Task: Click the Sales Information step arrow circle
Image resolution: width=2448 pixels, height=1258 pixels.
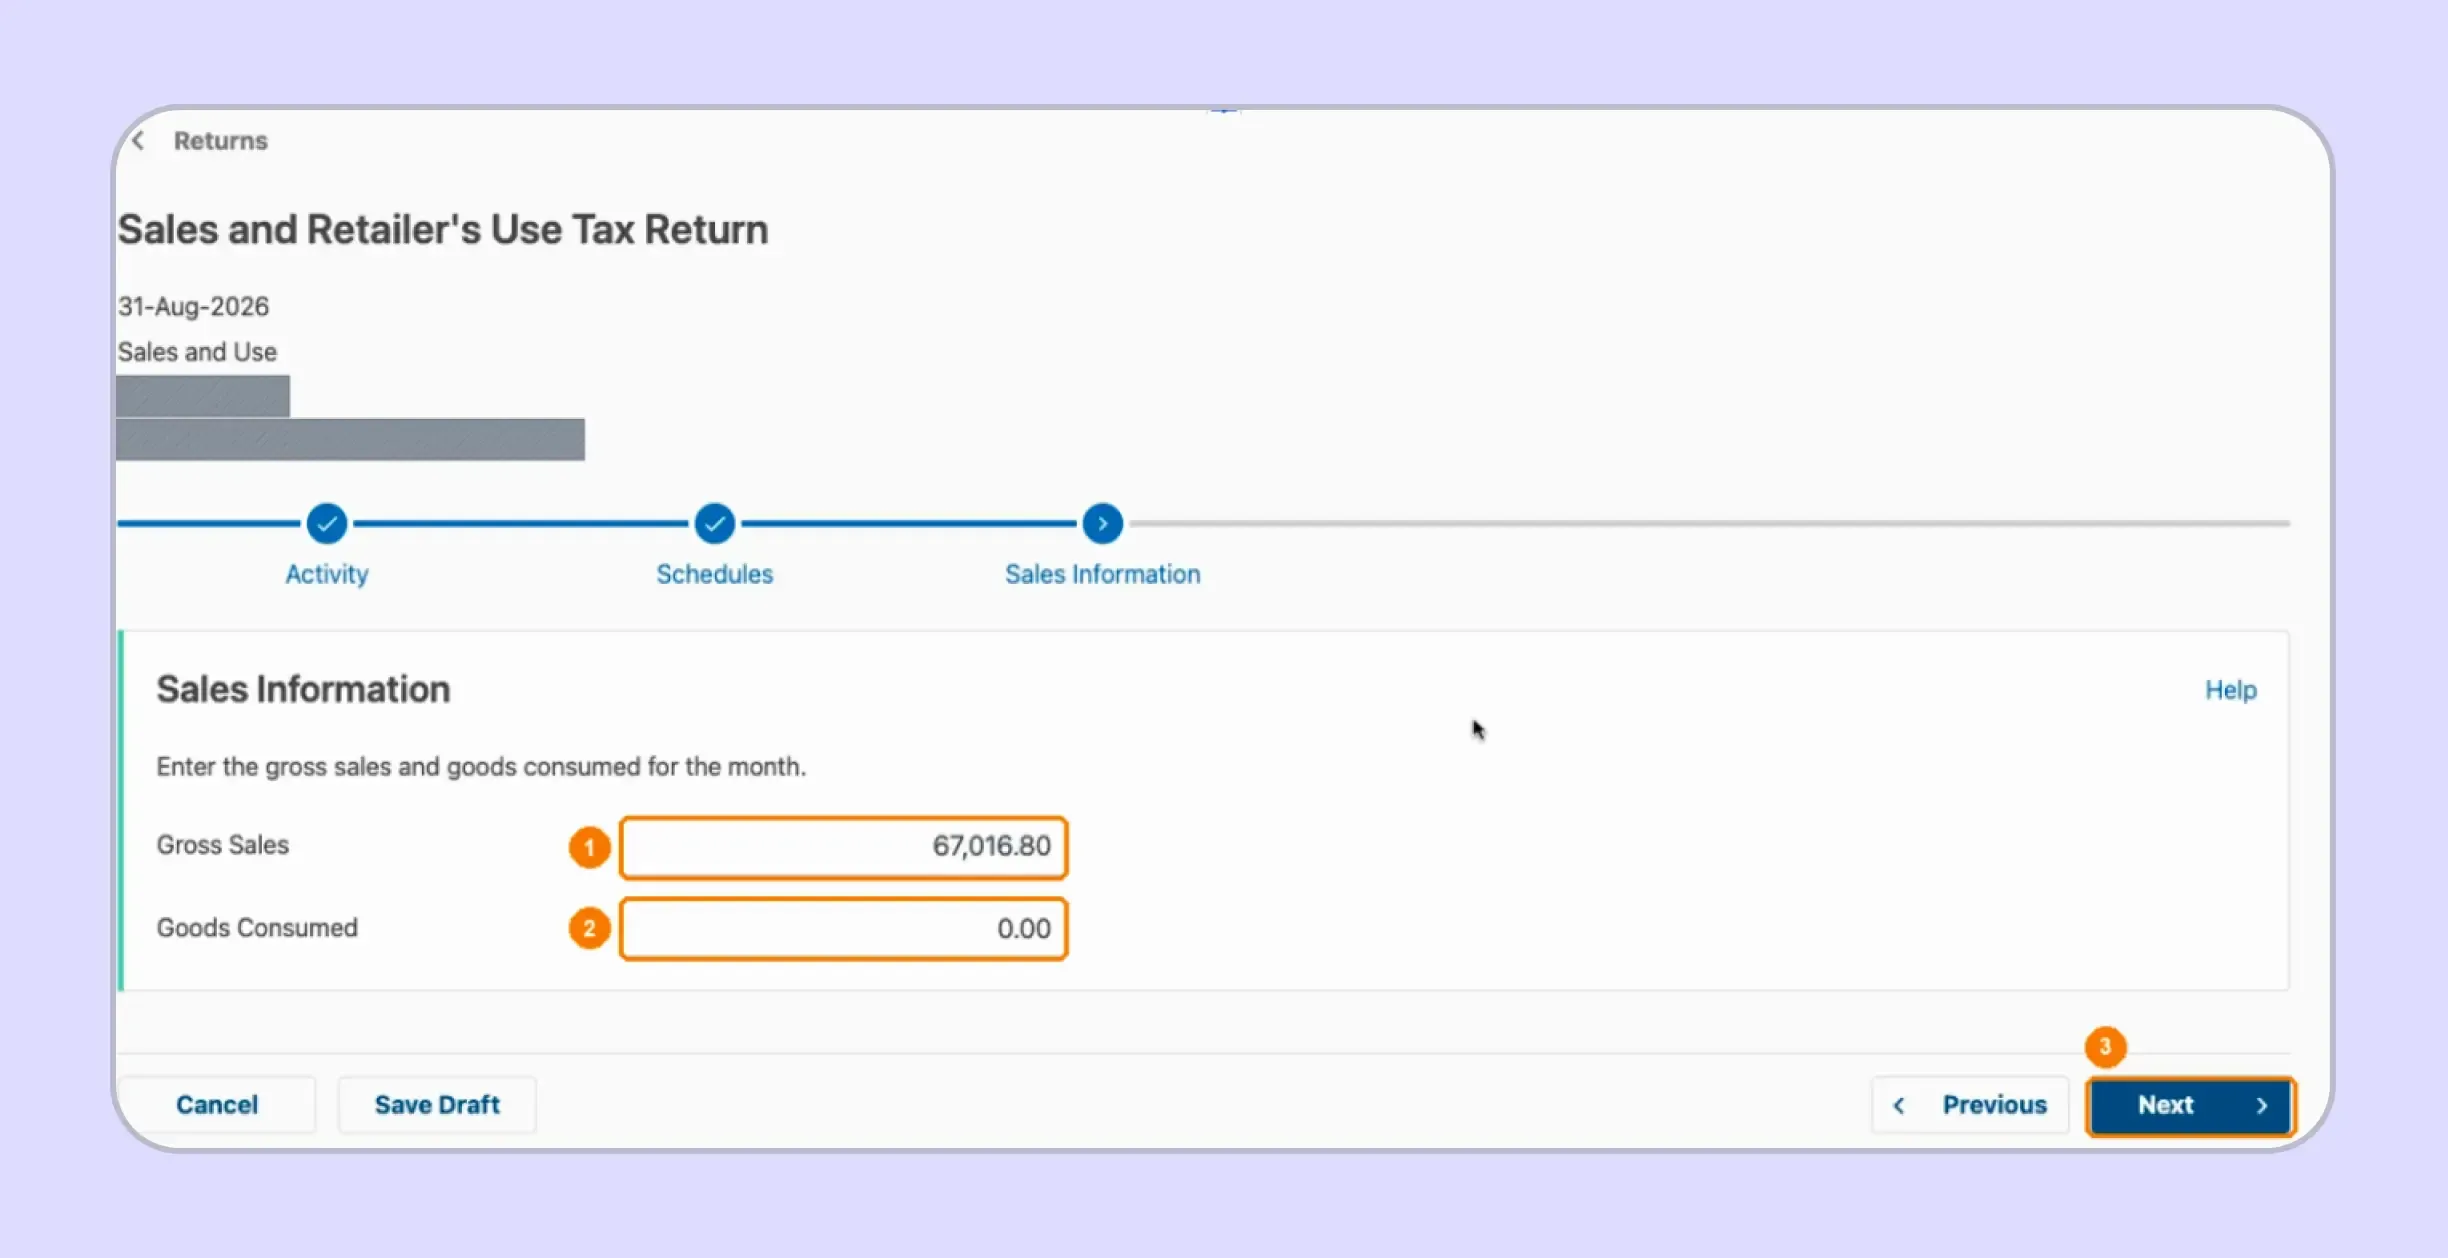Action: pyautogui.click(x=1102, y=523)
